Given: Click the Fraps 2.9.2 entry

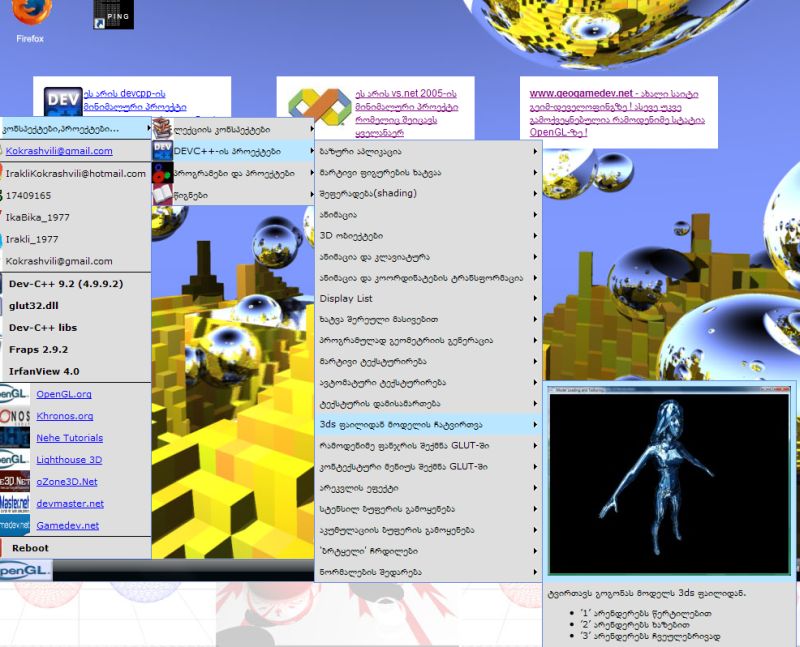Looking at the screenshot, I should point(76,350).
